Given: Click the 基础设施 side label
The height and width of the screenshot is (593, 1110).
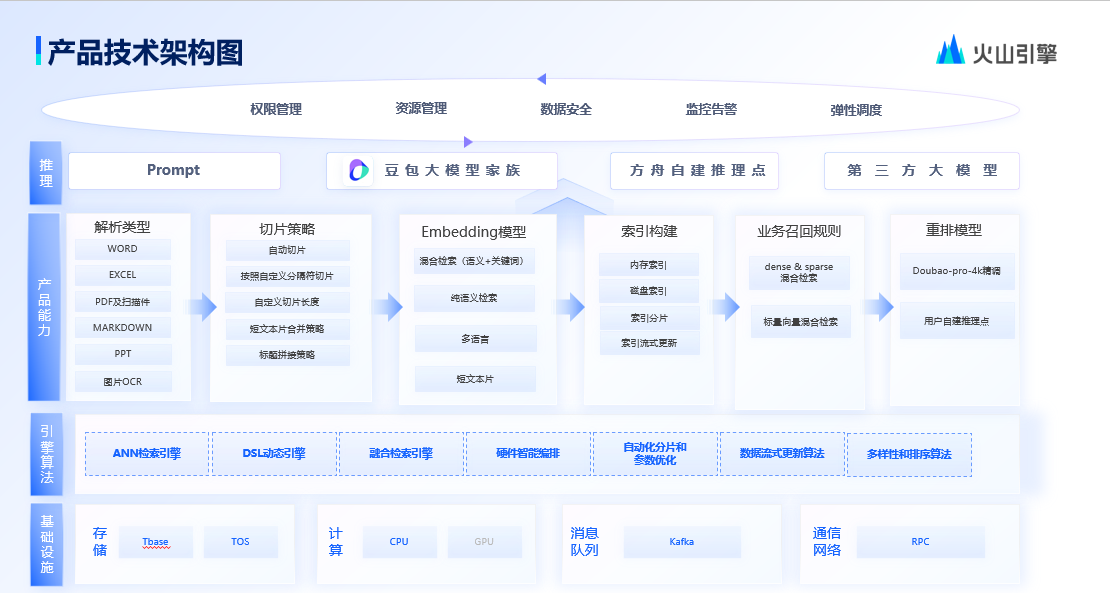Looking at the screenshot, I should point(47,544).
